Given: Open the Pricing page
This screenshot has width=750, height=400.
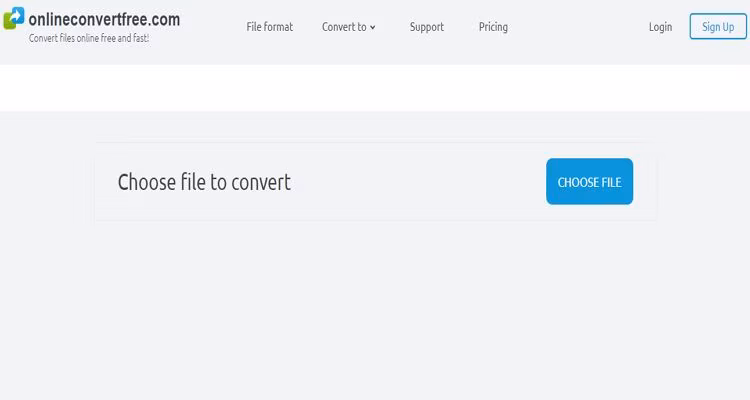Looking at the screenshot, I should point(493,27).
